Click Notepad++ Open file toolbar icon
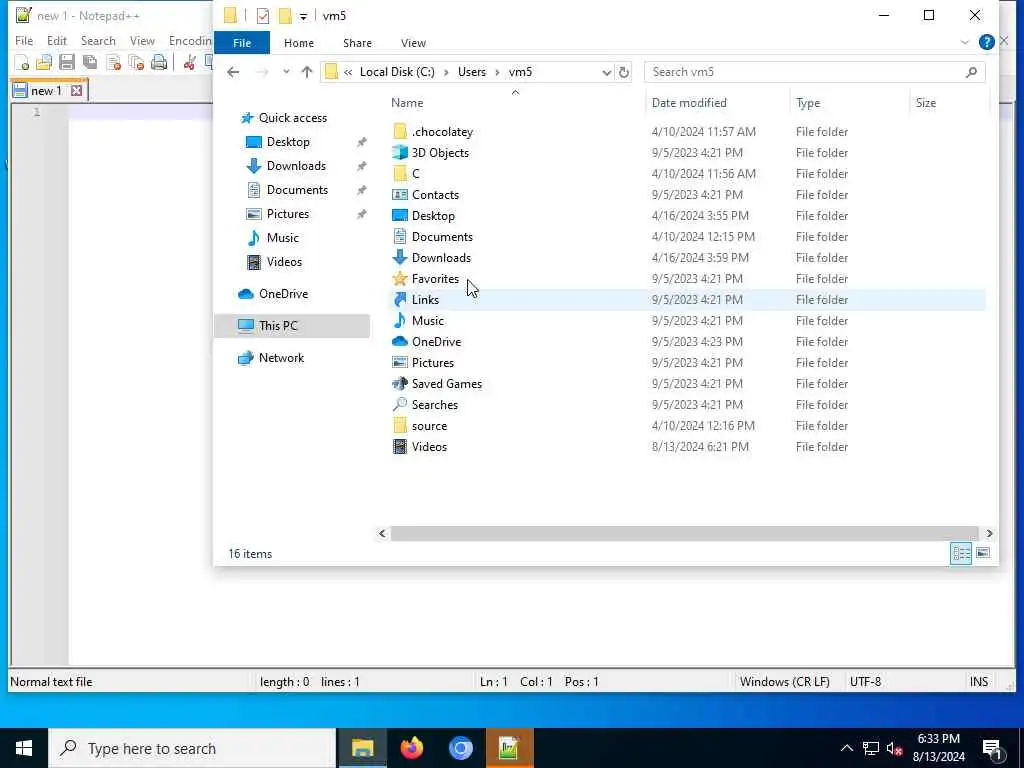This screenshot has height=768, width=1024. point(44,63)
